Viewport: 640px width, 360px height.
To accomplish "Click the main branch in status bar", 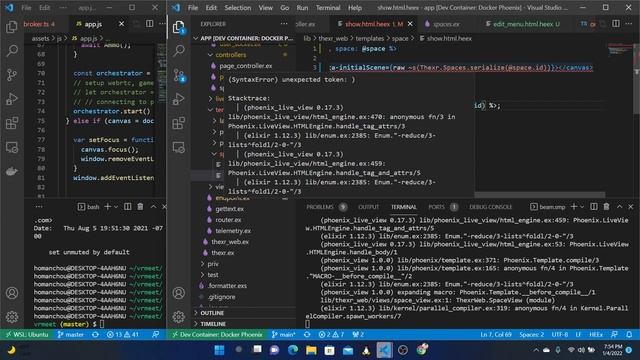I will point(283,335).
